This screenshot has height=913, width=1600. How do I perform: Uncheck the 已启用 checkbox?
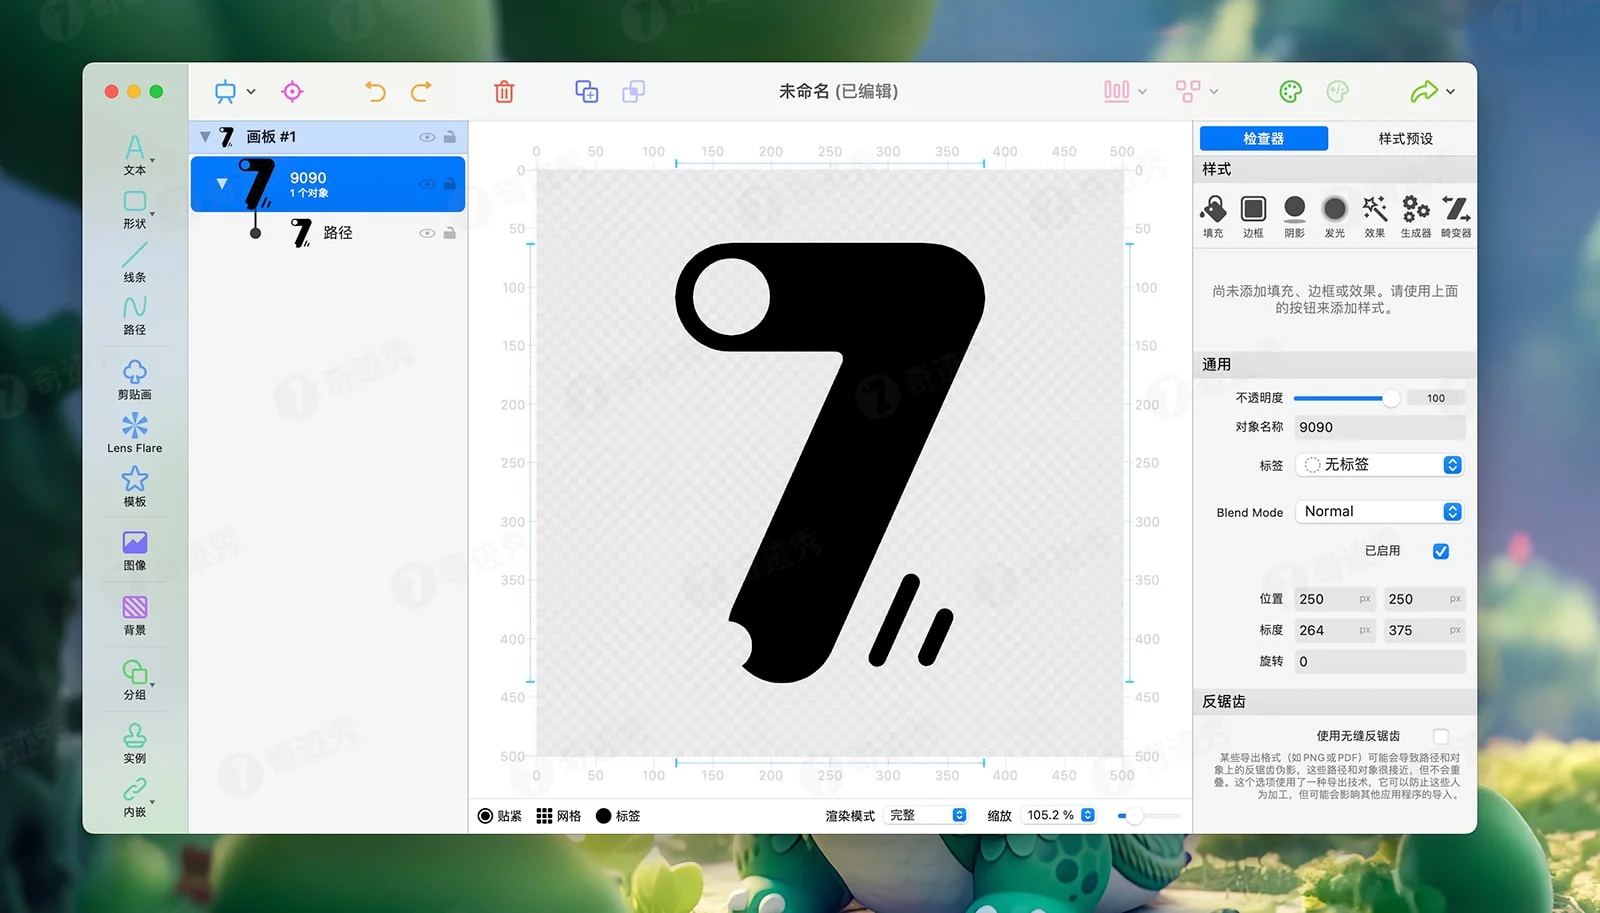point(1441,550)
